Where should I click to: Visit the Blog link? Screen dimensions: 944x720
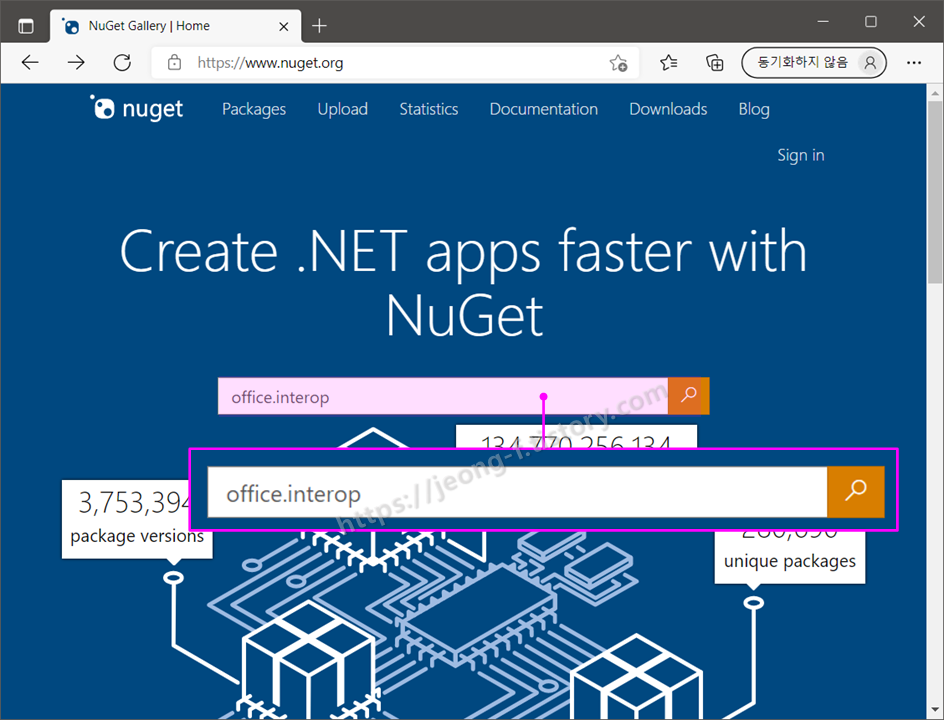pos(754,109)
